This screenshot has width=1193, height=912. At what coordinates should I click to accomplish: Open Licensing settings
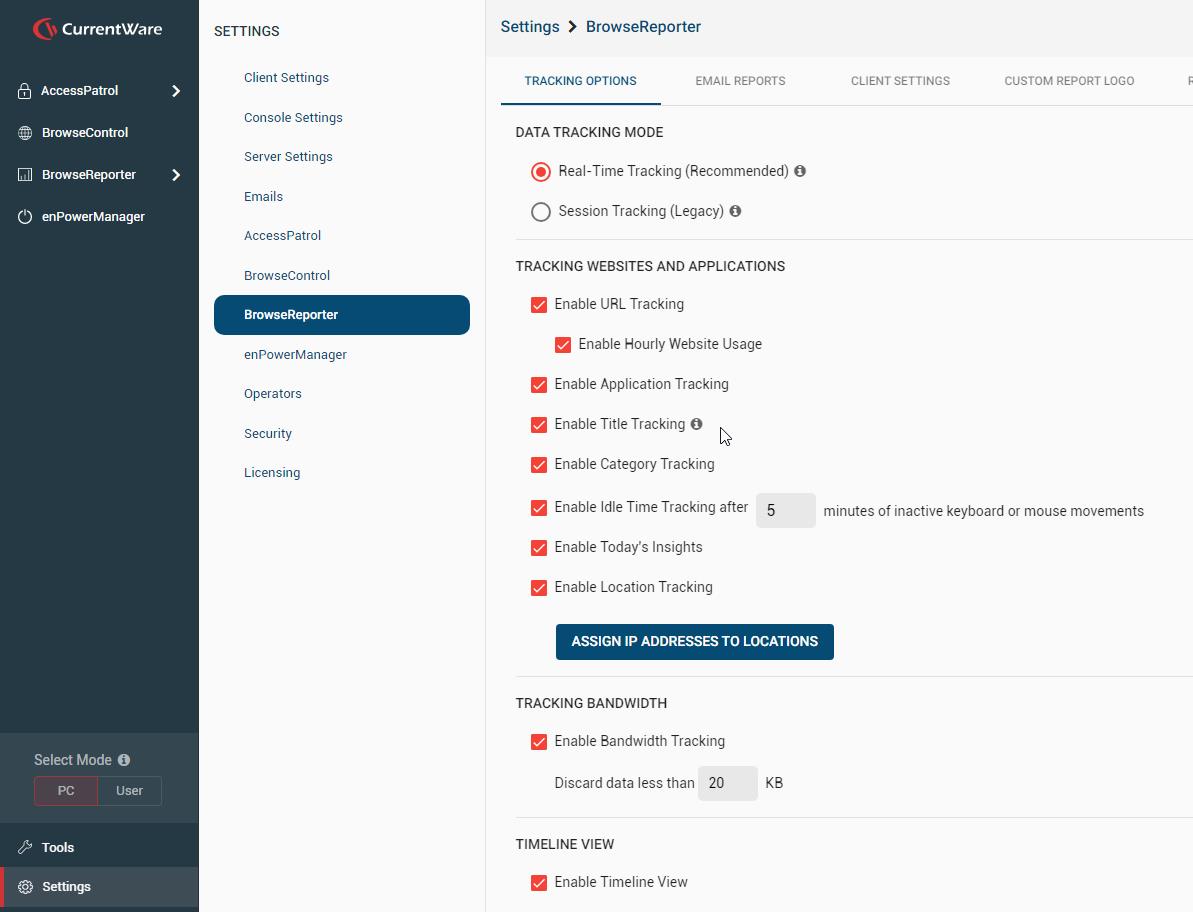tap(272, 472)
